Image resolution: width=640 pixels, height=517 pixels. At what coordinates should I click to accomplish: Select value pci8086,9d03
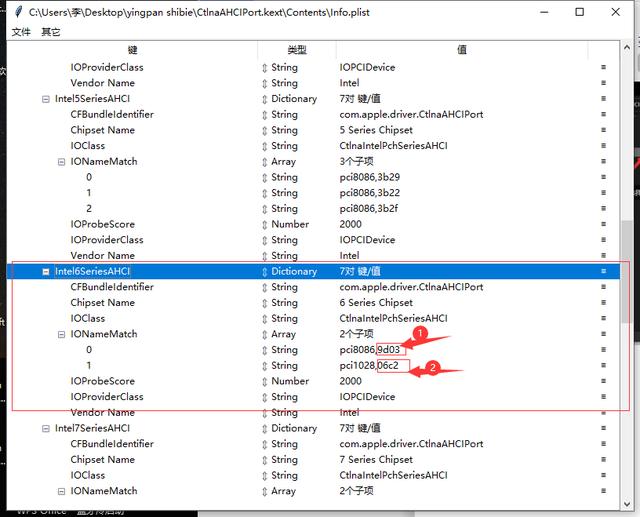point(370,350)
